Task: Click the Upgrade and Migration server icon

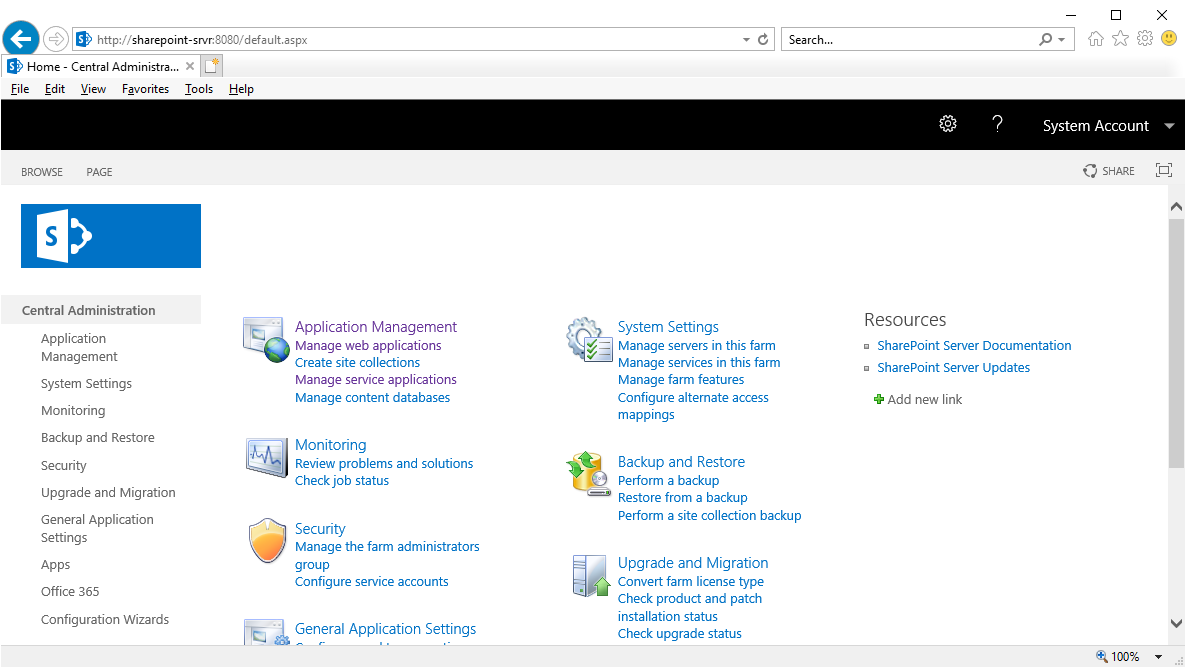Action: 590,576
